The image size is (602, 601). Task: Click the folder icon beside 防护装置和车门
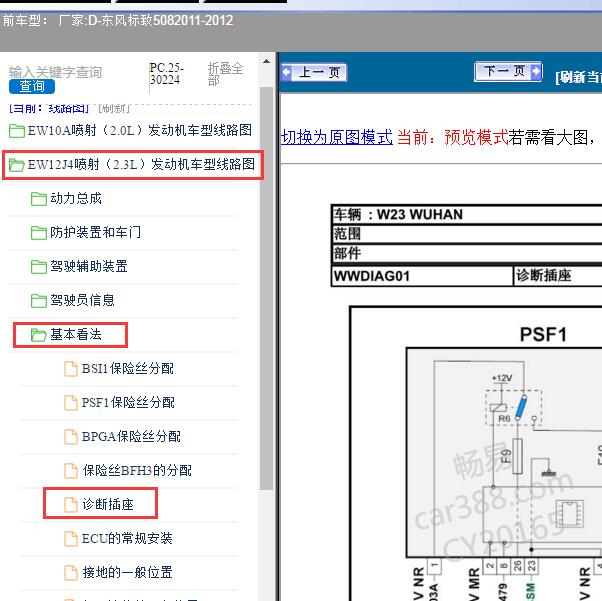coord(39,233)
